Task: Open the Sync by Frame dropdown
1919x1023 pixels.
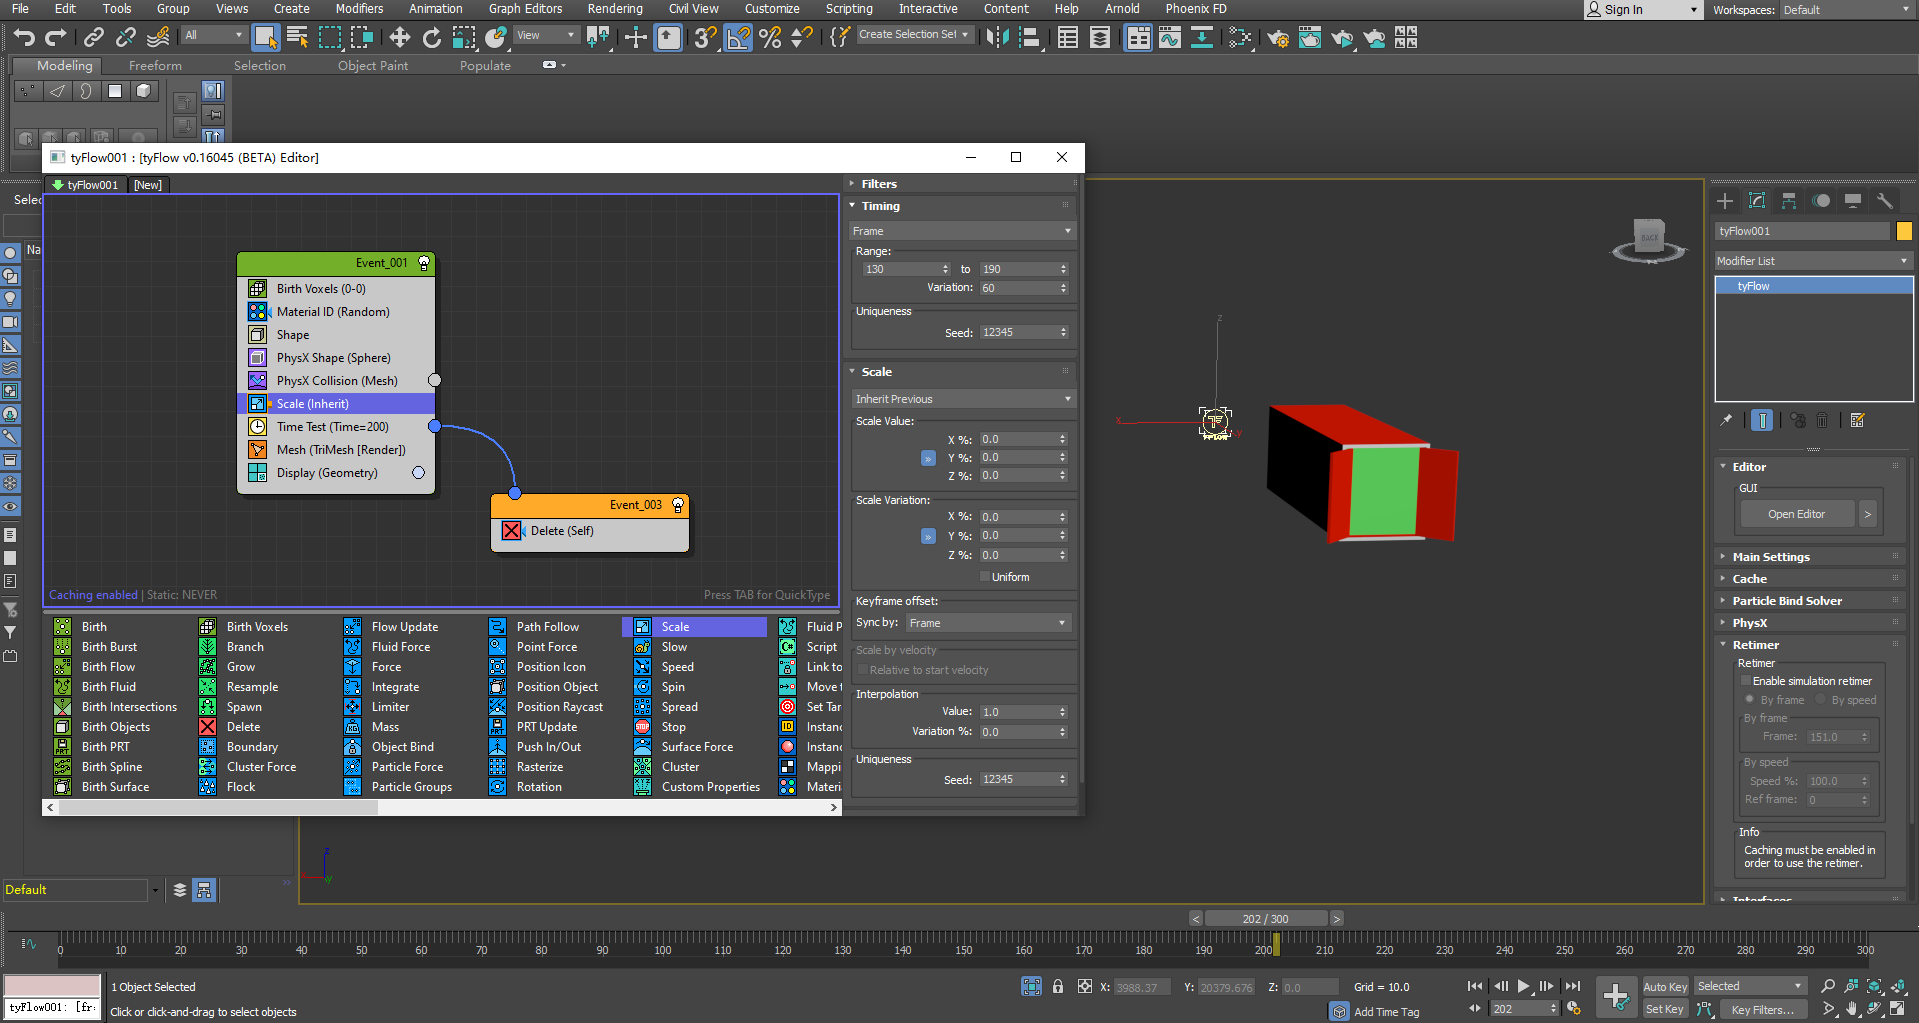Action: 989,623
